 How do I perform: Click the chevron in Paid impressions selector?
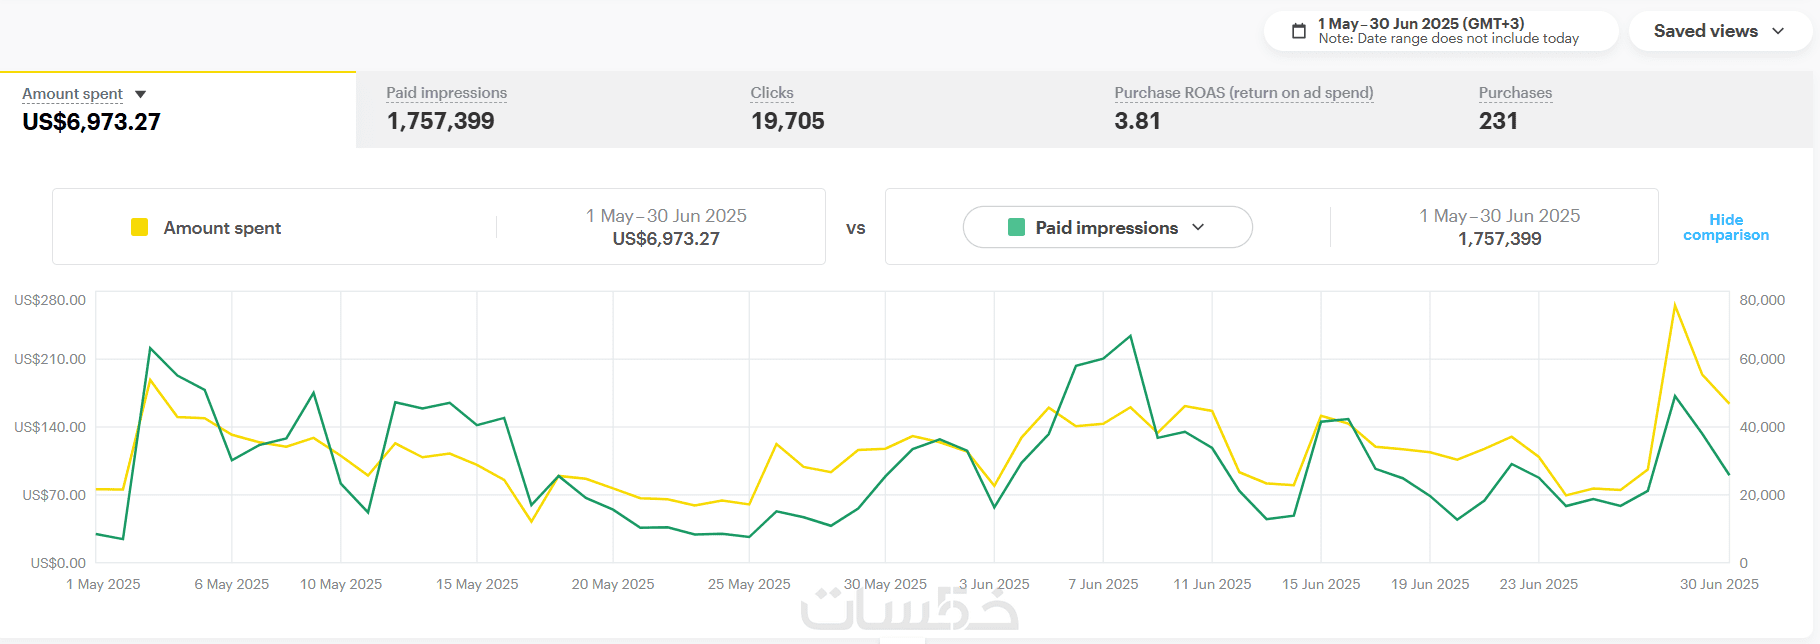pyautogui.click(x=1198, y=227)
